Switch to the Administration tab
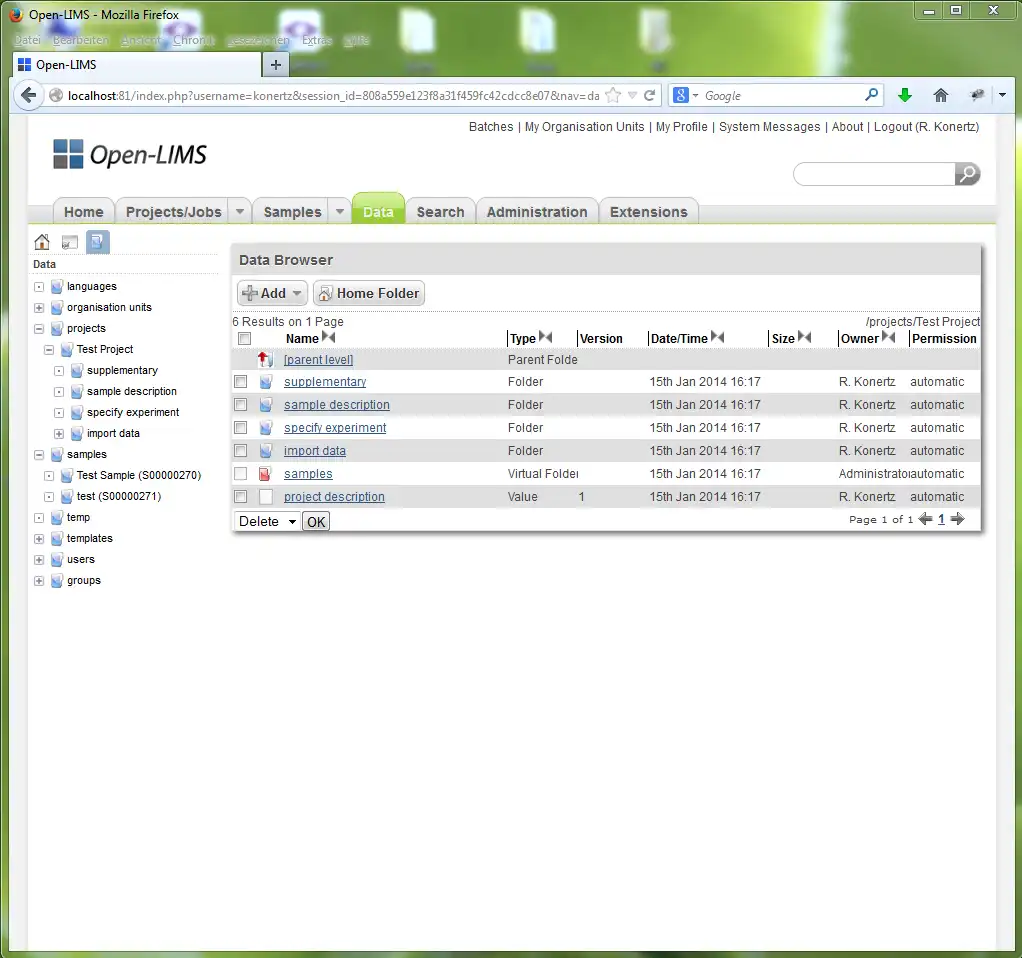1022x958 pixels. coord(537,212)
